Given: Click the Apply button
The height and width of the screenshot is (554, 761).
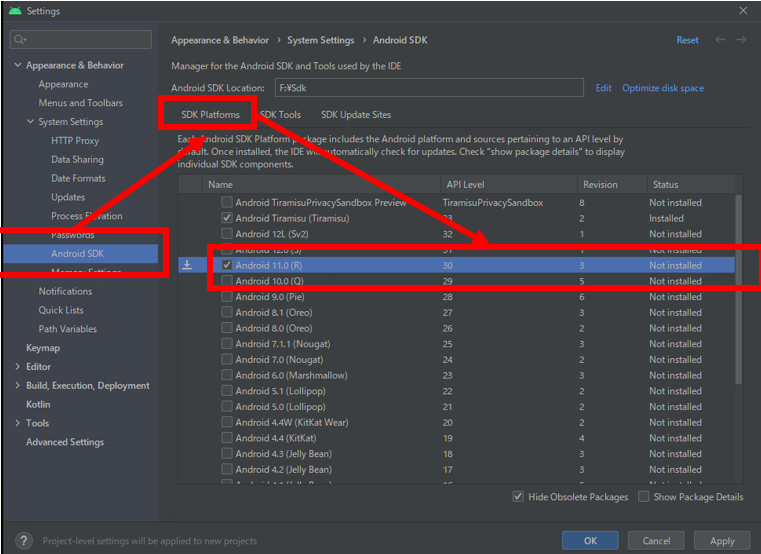Looking at the screenshot, I should 722,540.
